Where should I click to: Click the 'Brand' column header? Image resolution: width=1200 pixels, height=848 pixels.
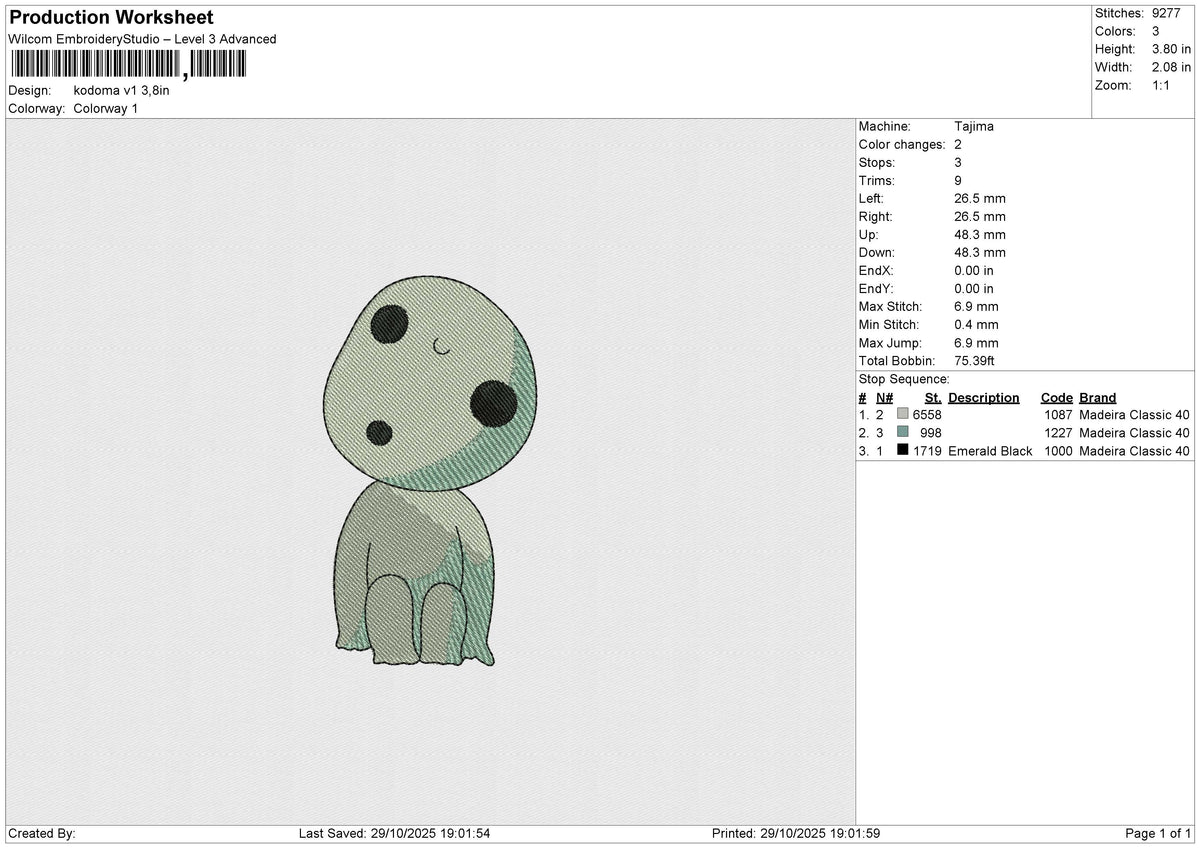click(x=1098, y=397)
